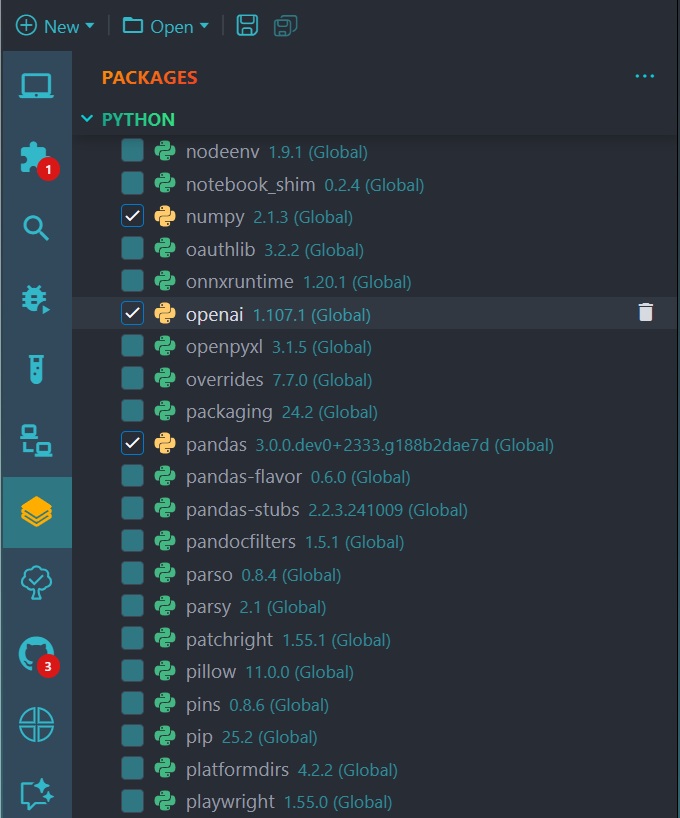Check the notebook_shim checkbox
The image size is (680, 818).
(x=133, y=184)
